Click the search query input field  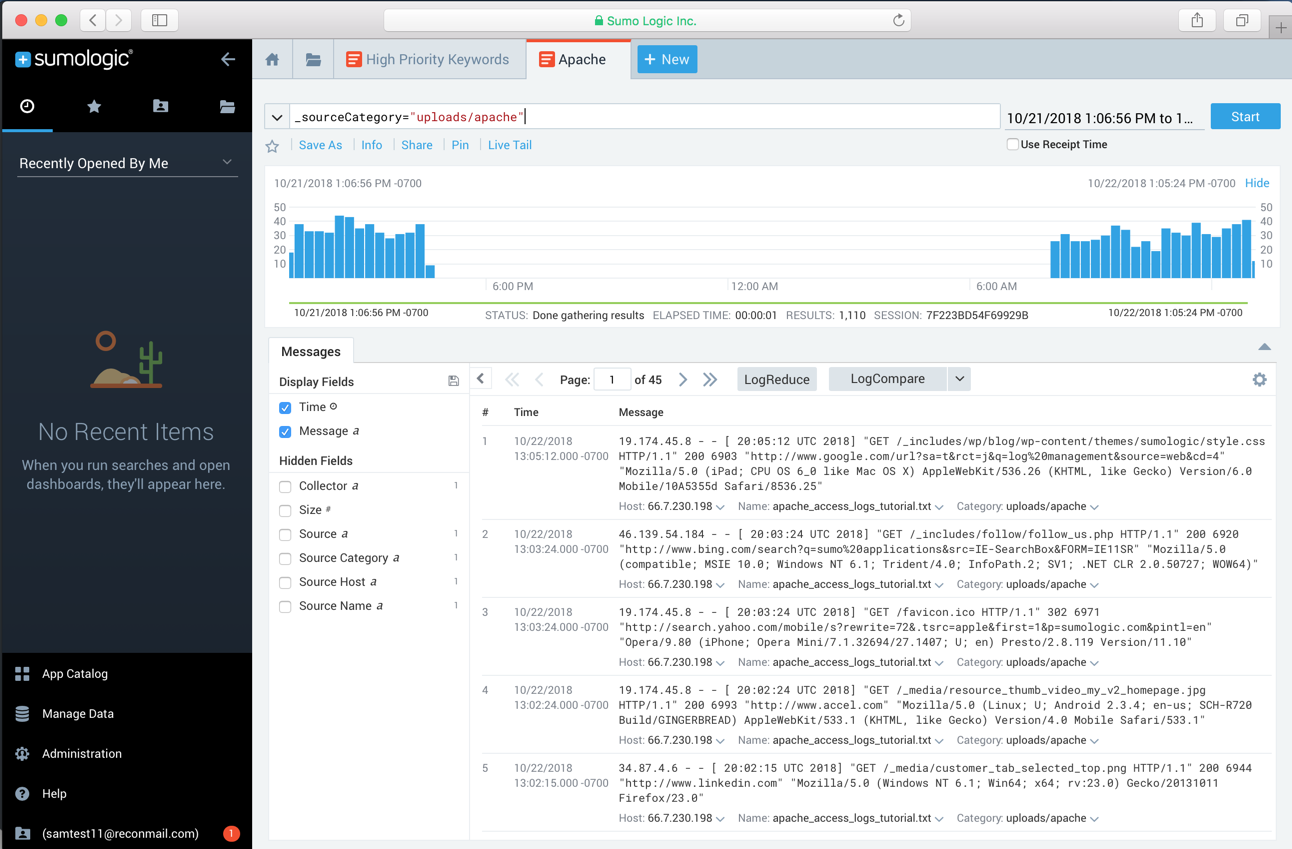click(x=645, y=117)
